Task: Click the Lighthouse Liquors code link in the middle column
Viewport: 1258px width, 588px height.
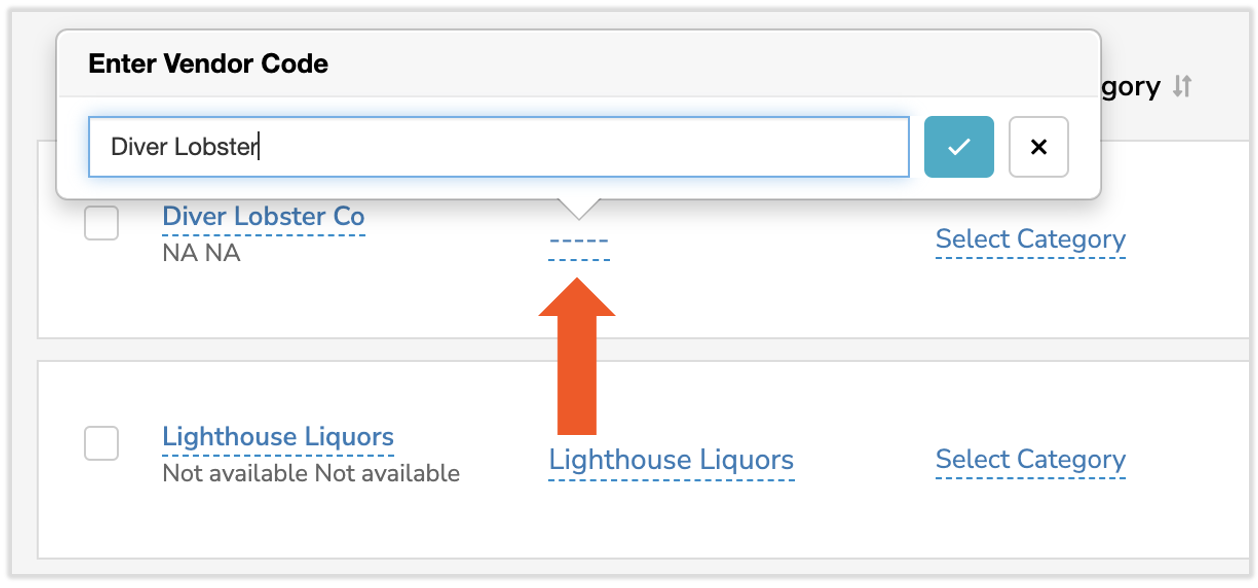Action: 671,460
